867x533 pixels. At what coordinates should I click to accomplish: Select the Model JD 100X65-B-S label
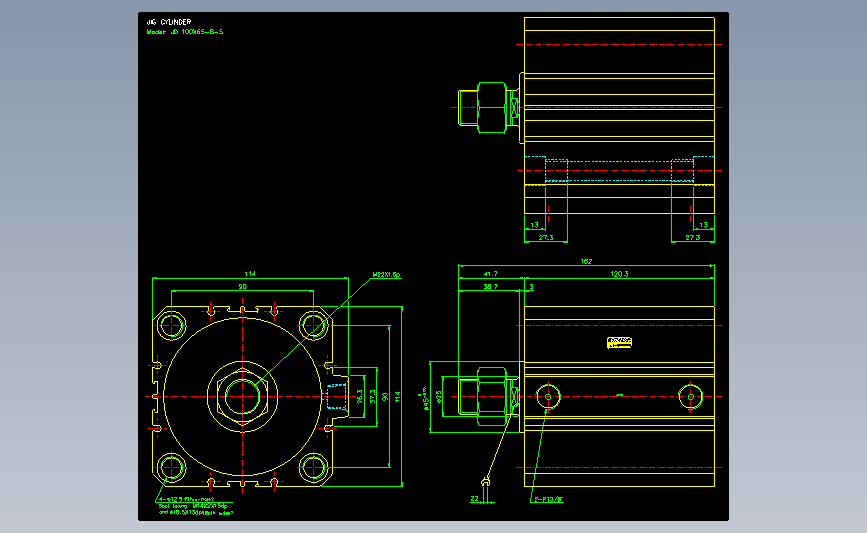(185, 32)
